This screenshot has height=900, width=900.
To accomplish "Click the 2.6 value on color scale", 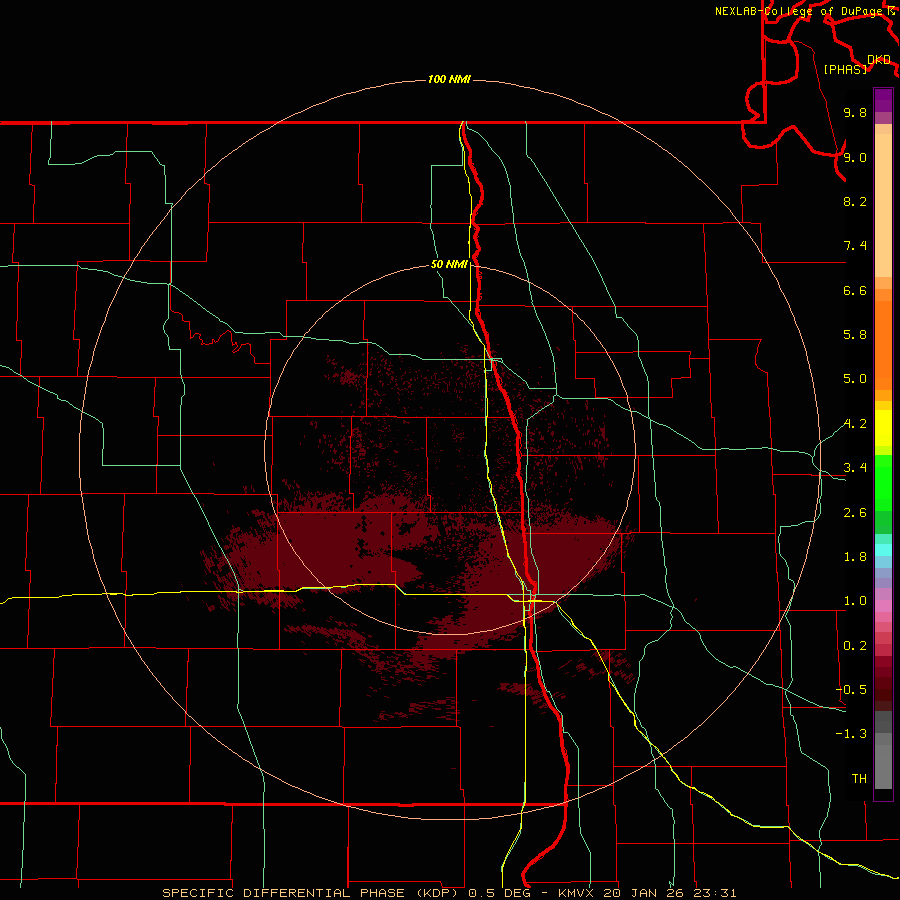I will (x=855, y=513).
